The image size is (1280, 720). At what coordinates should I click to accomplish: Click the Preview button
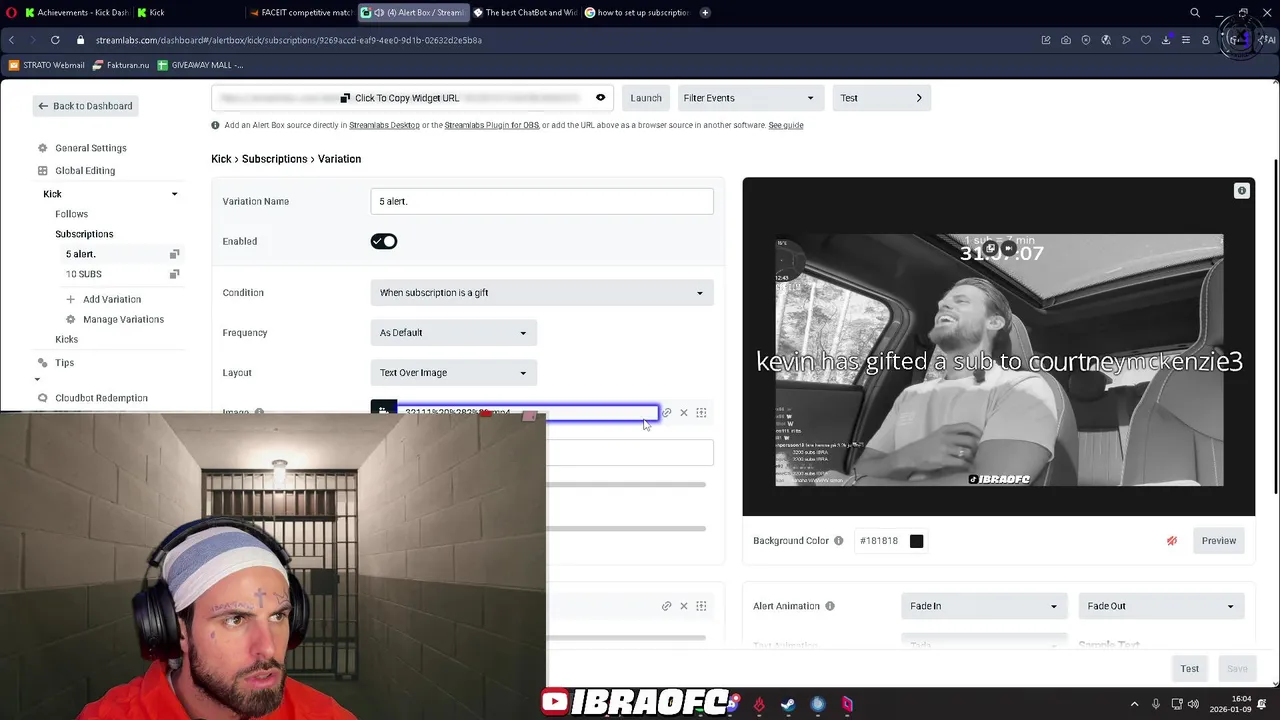pyautogui.click(x=1219, y=541)
